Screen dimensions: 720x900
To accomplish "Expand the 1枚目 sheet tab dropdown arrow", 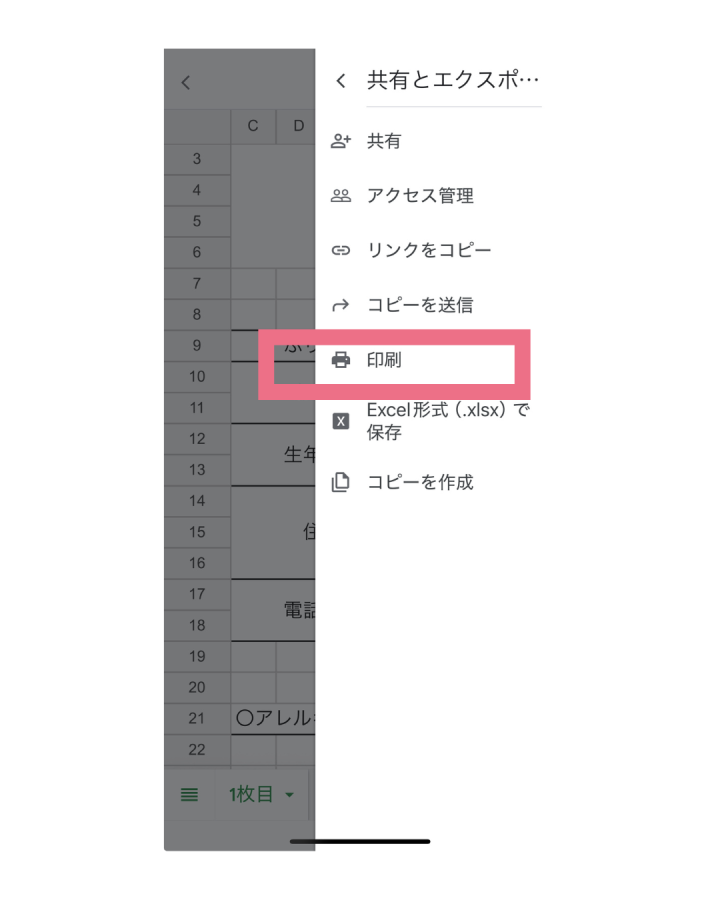I will pyautogui.click(x=290, y=795).
